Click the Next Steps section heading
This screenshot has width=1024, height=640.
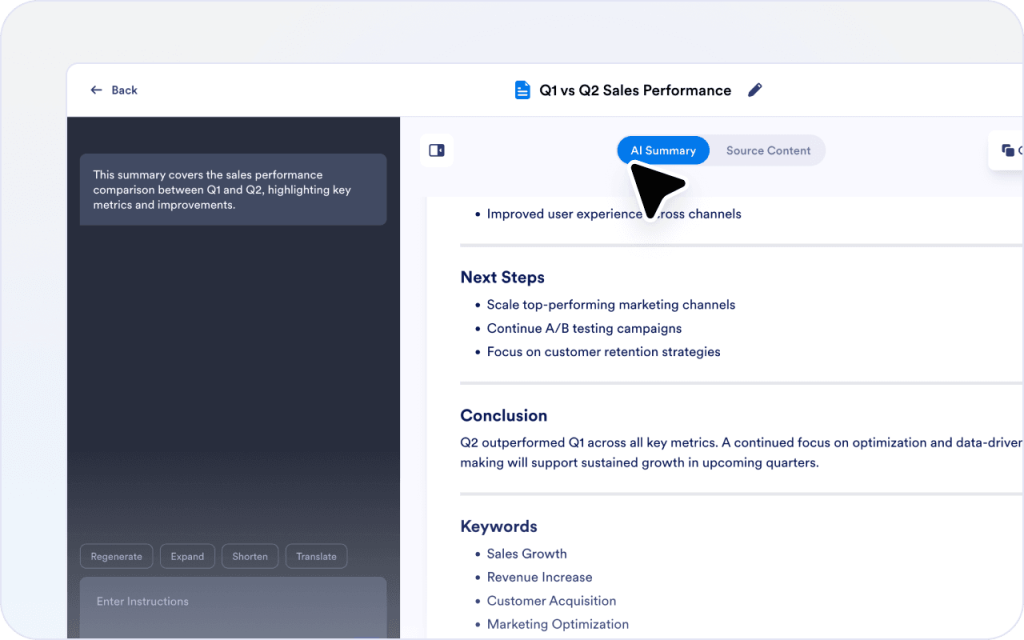[x=501, y=277]
